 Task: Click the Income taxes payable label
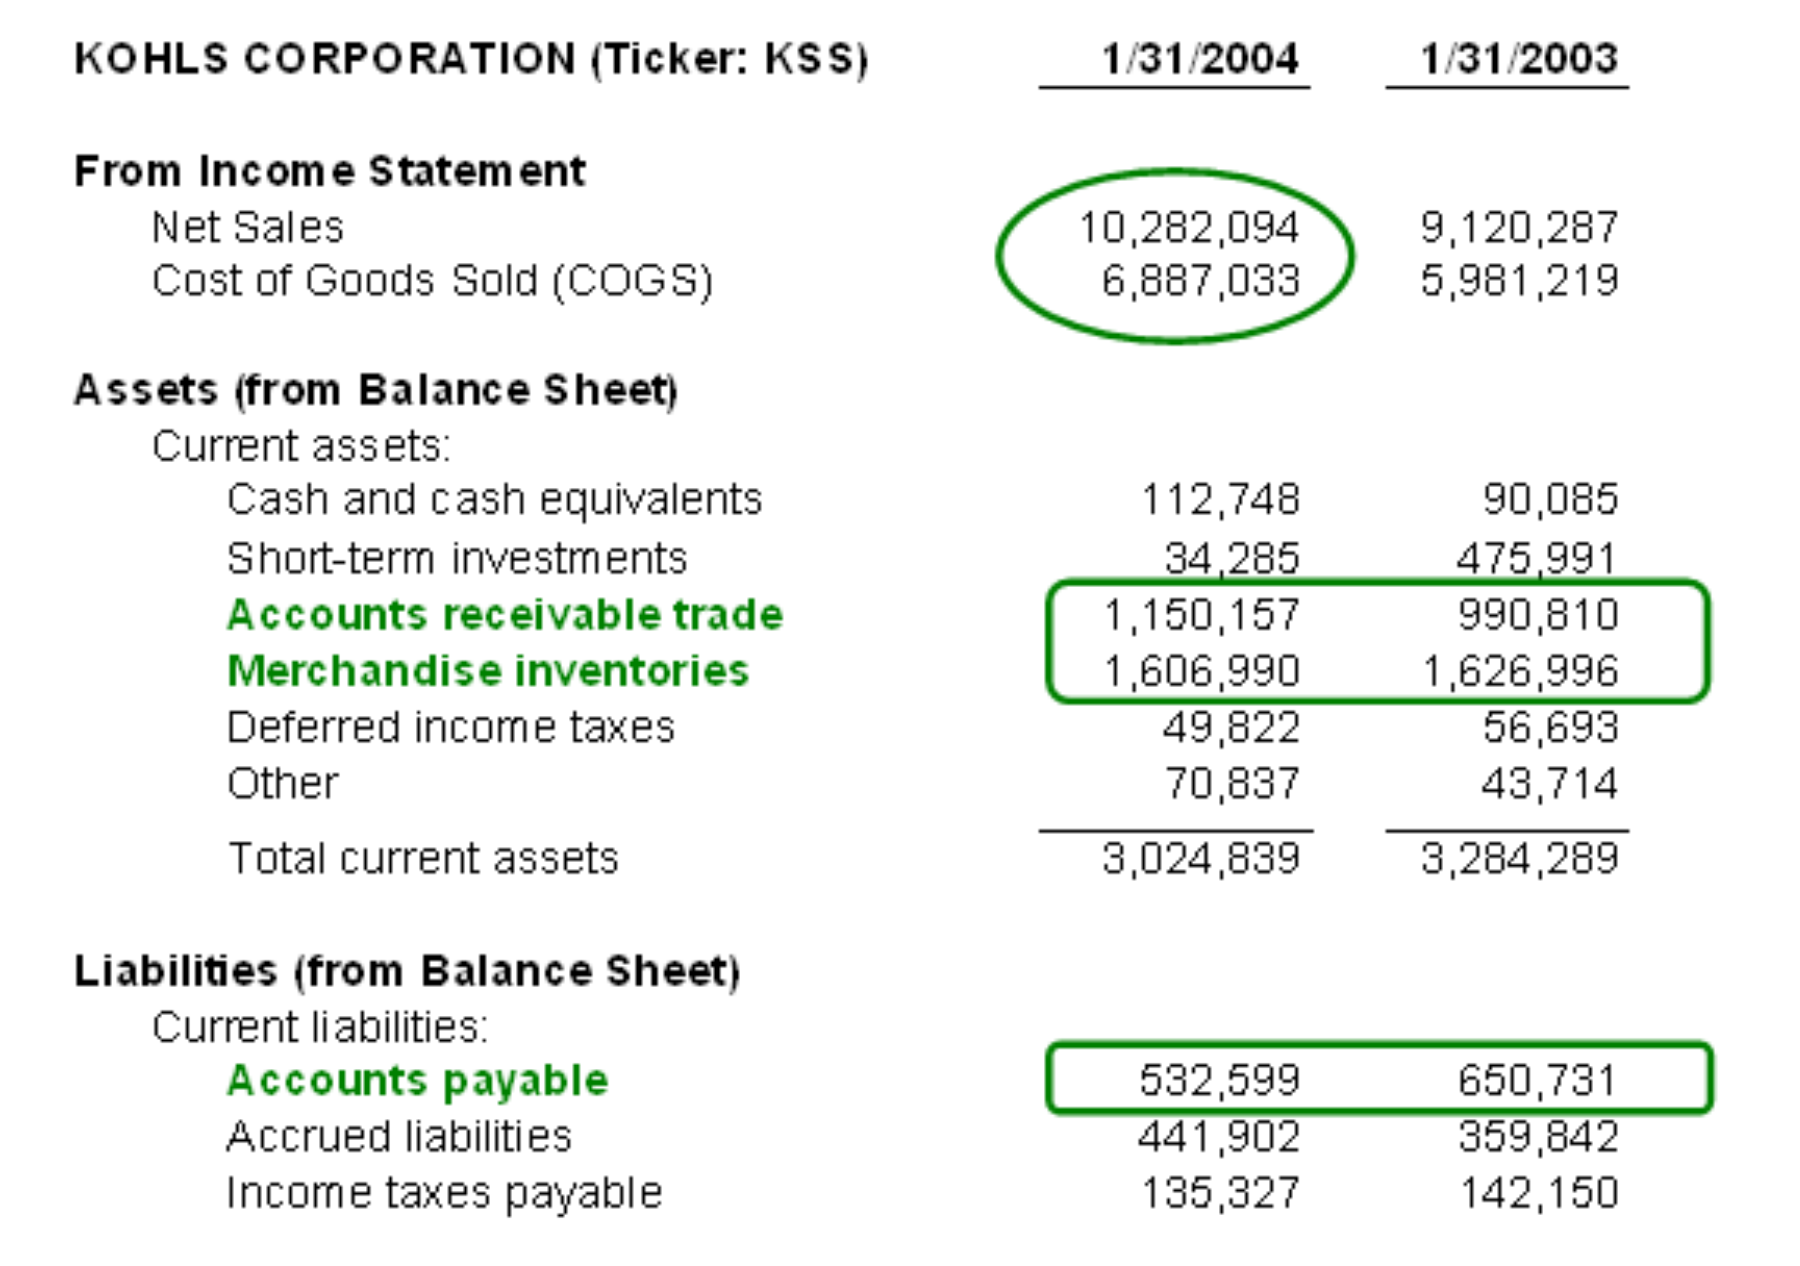[444, 1193]
